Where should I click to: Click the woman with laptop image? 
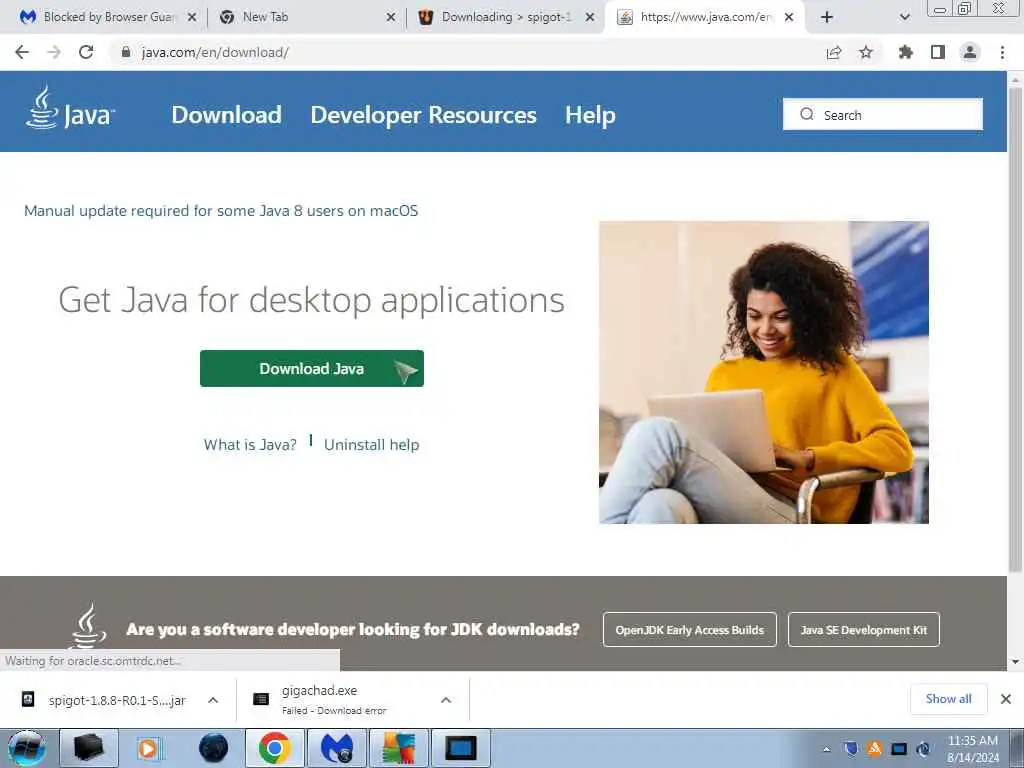pos(763,372)
